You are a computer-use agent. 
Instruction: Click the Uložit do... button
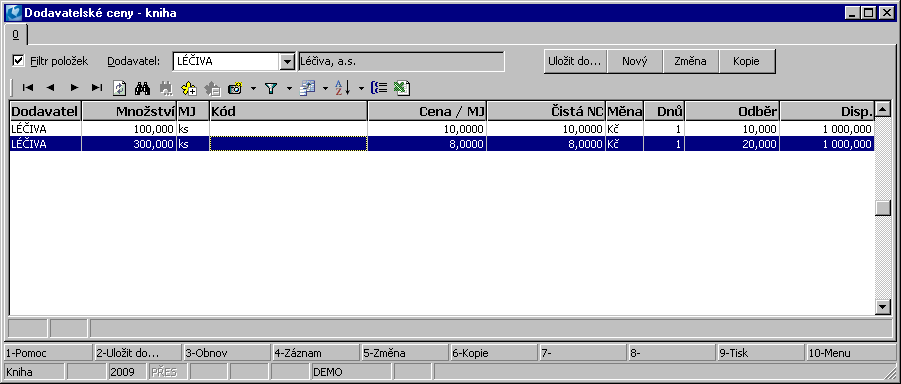(575, 62)
